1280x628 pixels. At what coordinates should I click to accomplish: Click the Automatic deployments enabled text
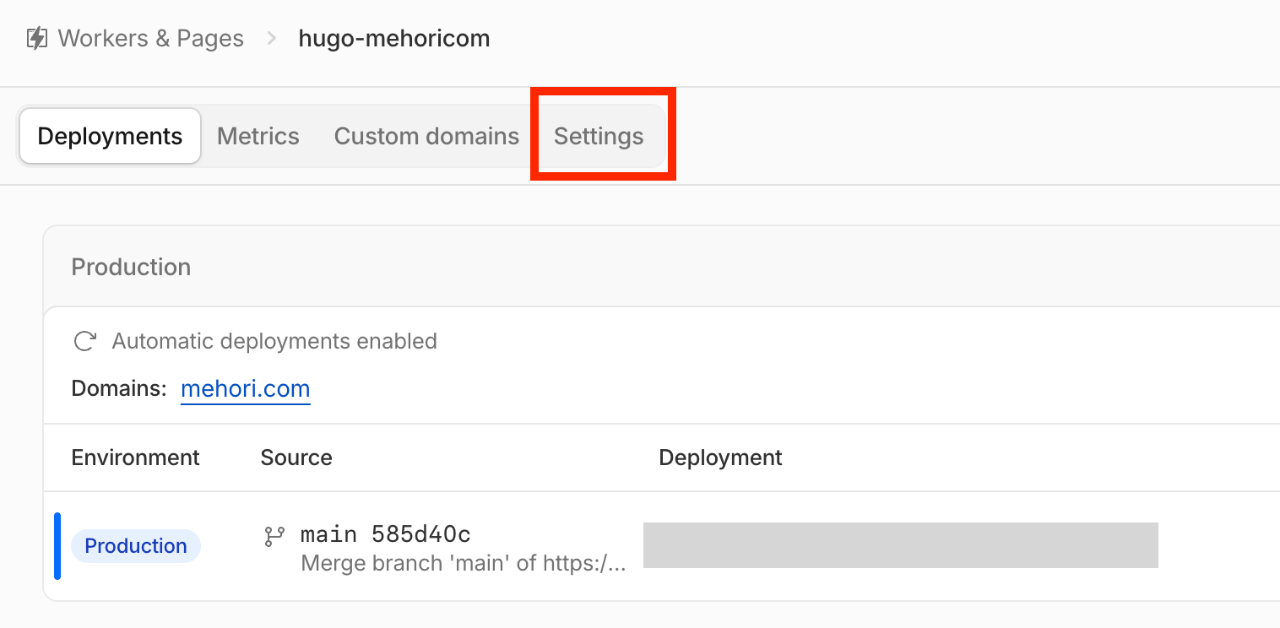click(x=275, y=341)
